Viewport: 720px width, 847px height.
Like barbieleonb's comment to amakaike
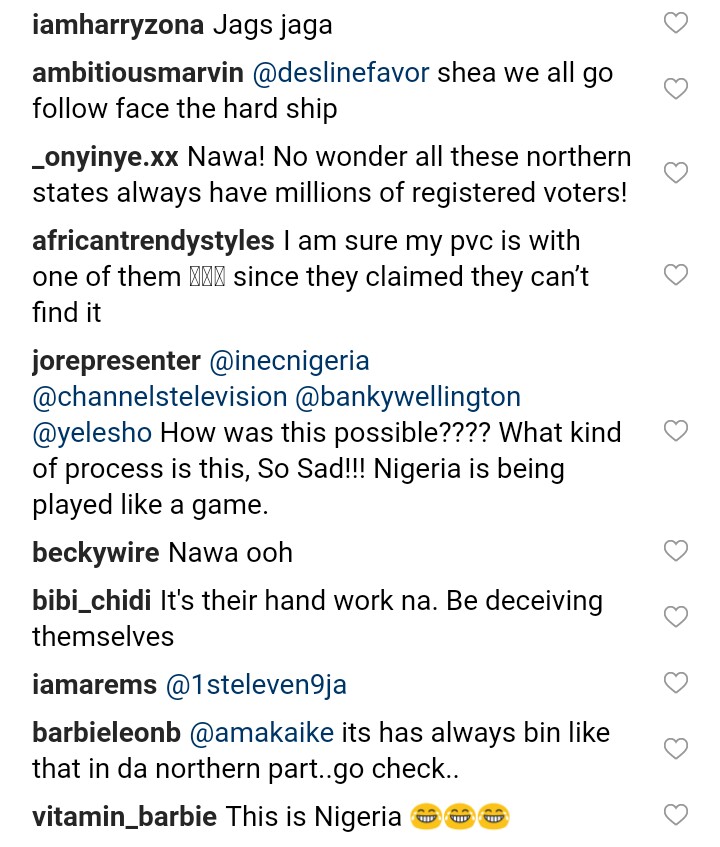[677, 749]
